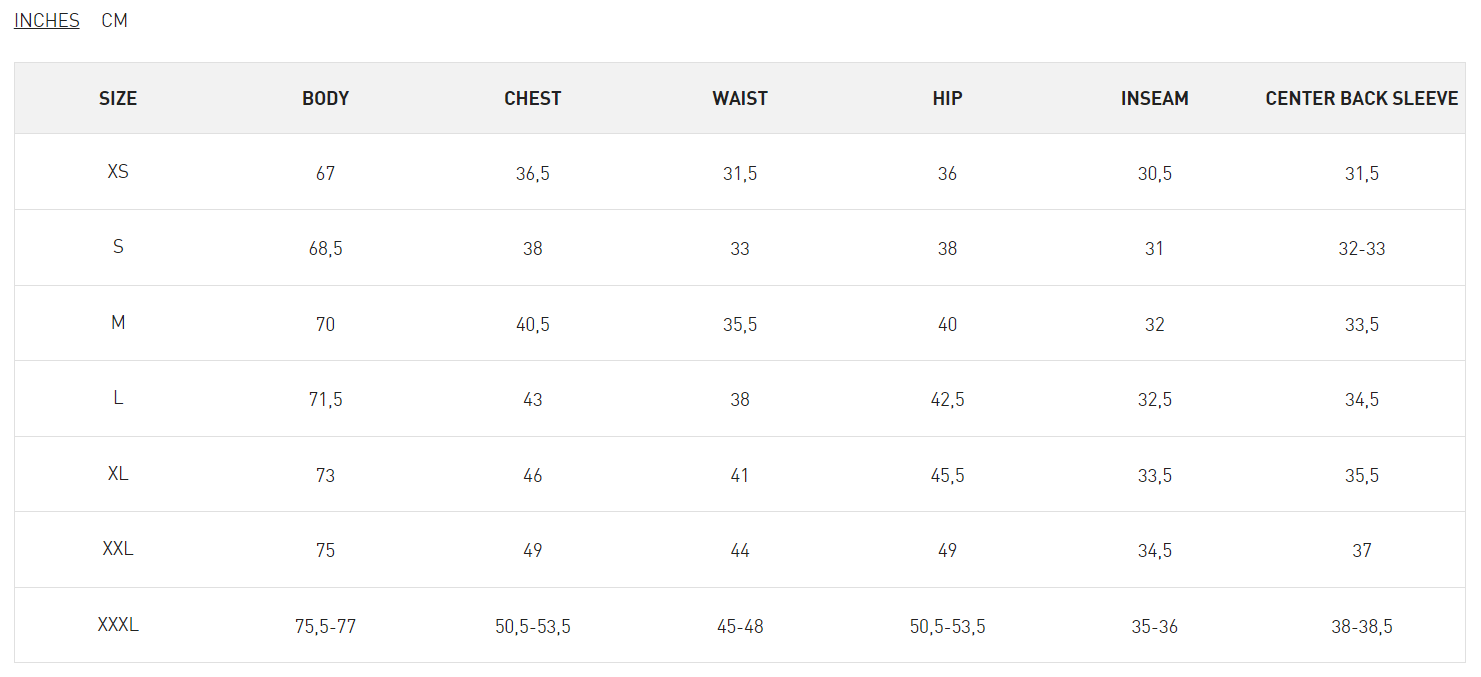1481x677 pixels.
Task: Click the S sleeve value 32-33
Action: pyautogui.click(x=1362, y=249)
